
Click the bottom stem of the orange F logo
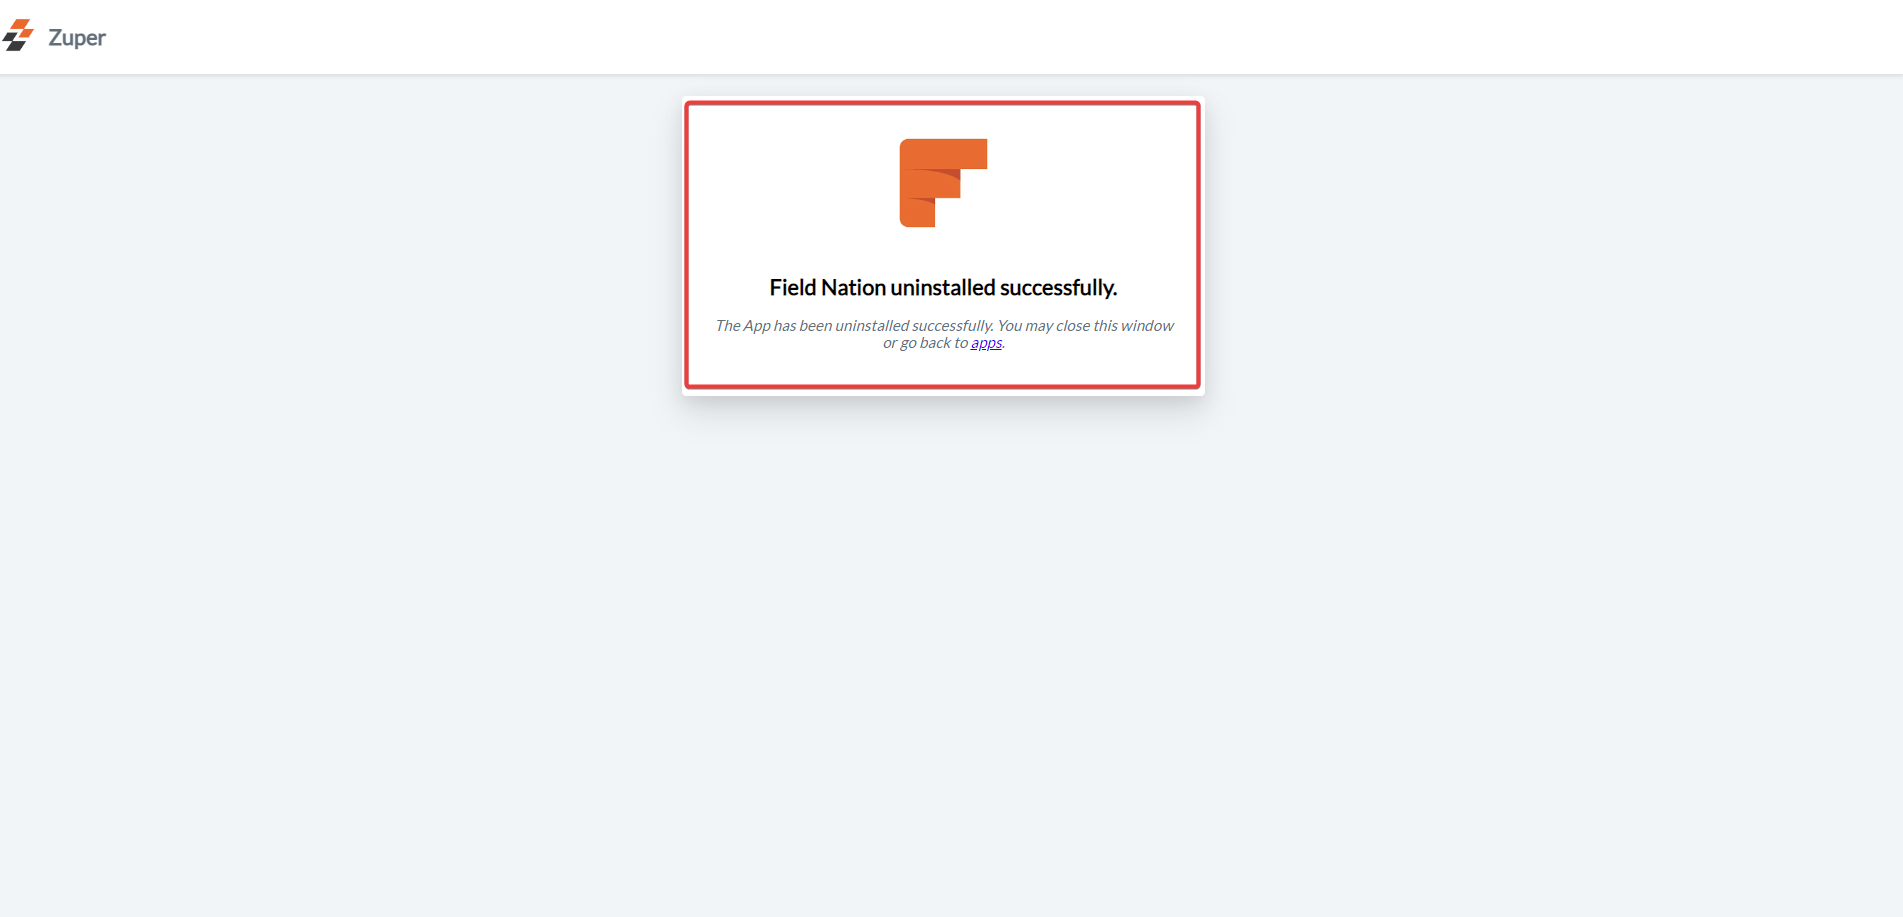tap(917, 213)
